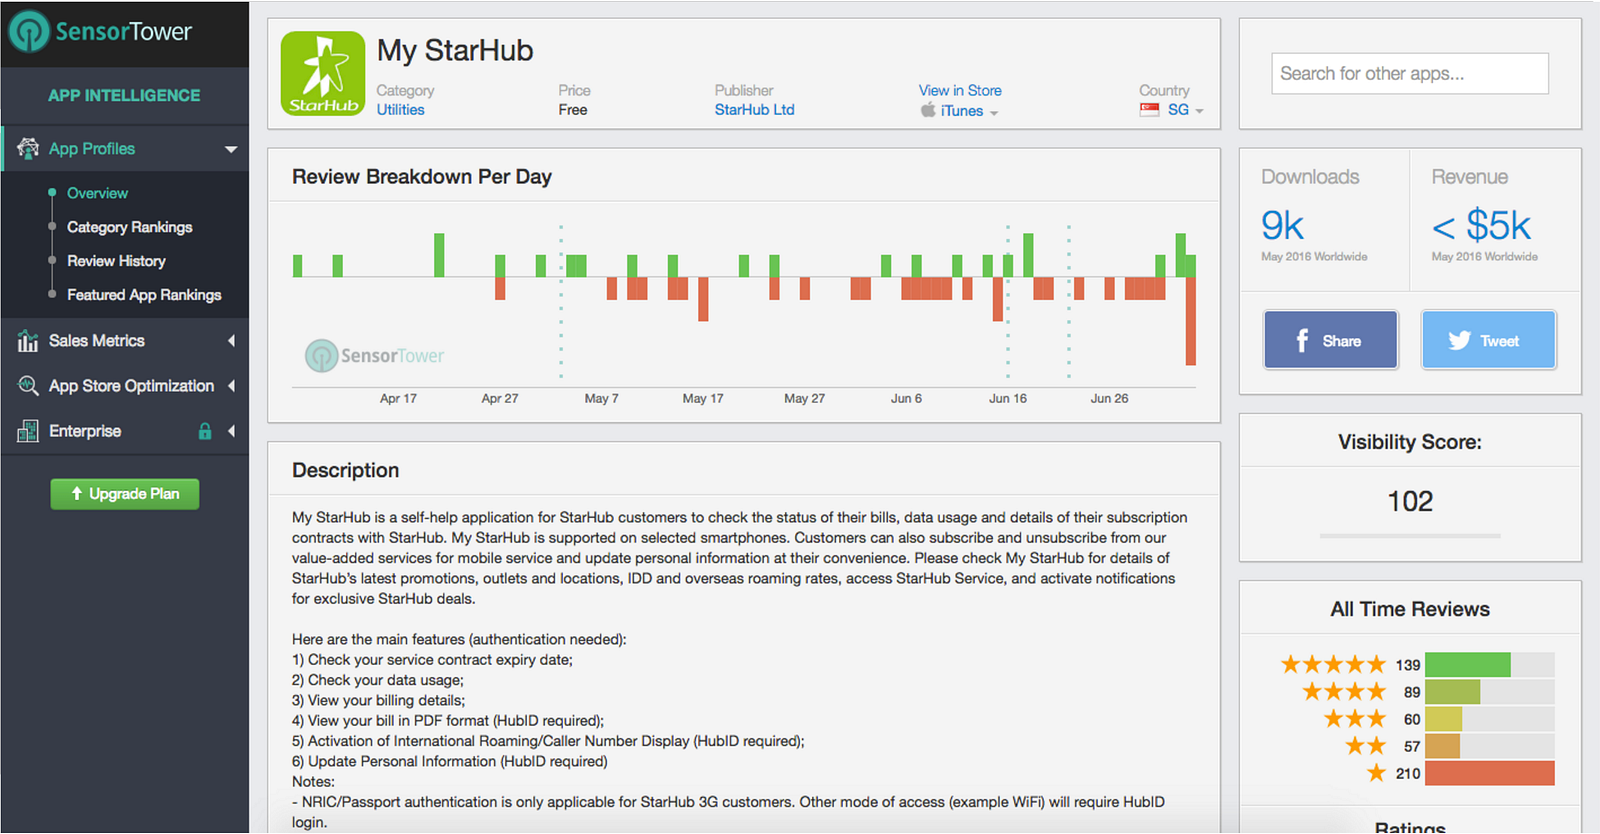Click the My StarHub app icon
The height and width of the screenshot is (834, 1600).
323,73
